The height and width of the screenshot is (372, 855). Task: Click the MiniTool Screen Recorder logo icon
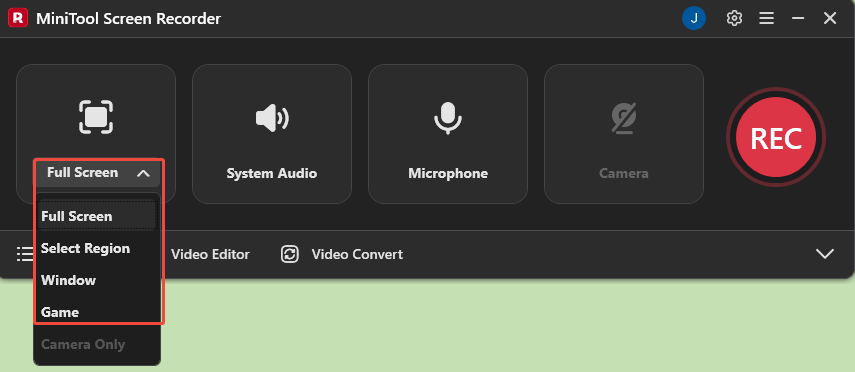18,19
